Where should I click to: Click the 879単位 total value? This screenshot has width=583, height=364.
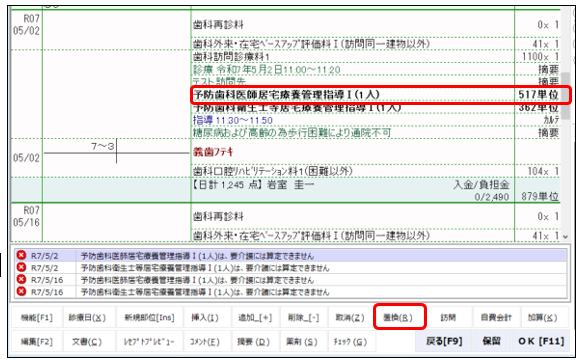pos(539,196)
